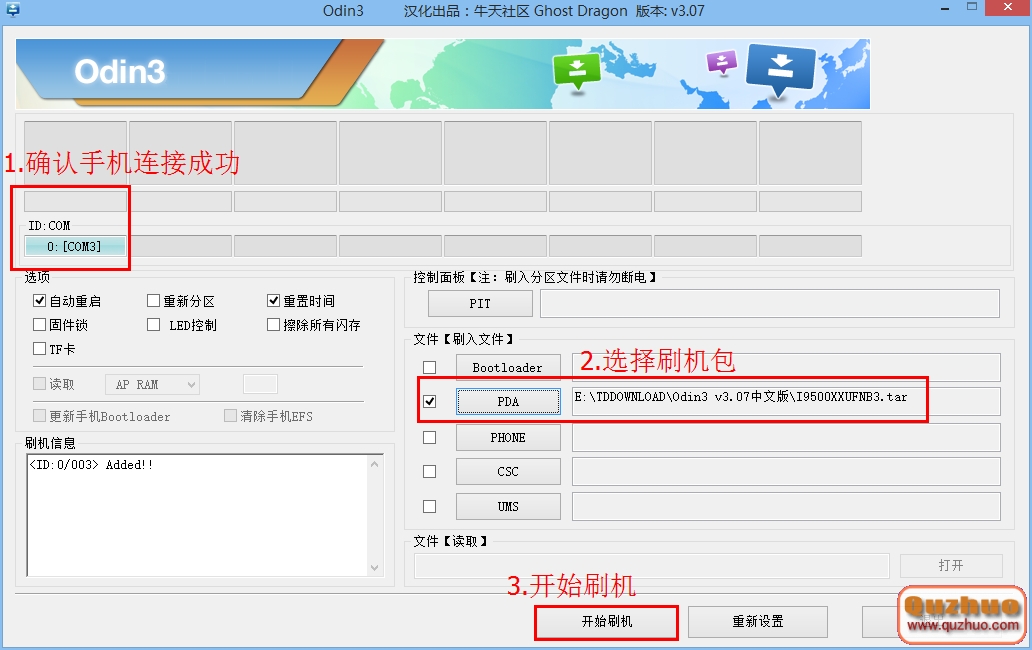1032x650 pixels.
Task: Uncheck the PDA file checkbox
Action: (x=429, y=401)
